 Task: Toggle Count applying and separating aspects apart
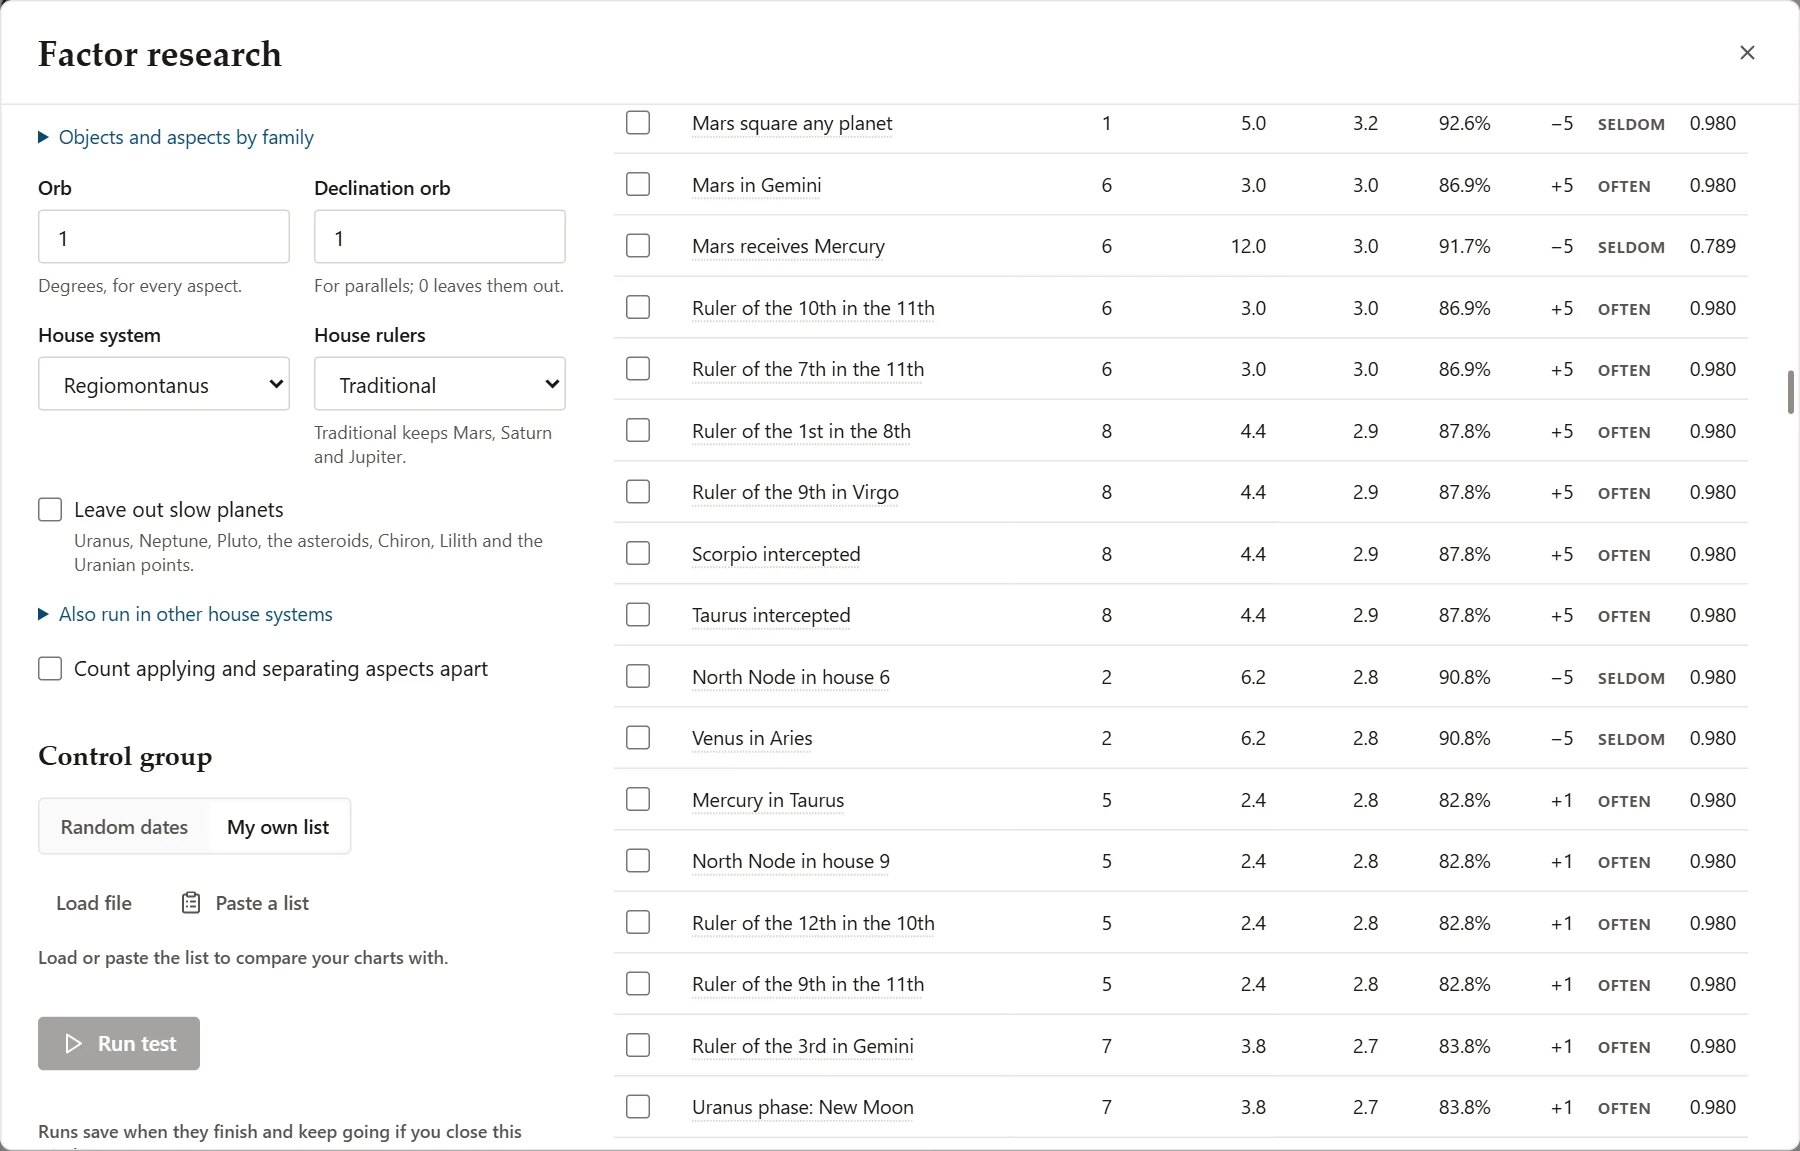[50, 669]
